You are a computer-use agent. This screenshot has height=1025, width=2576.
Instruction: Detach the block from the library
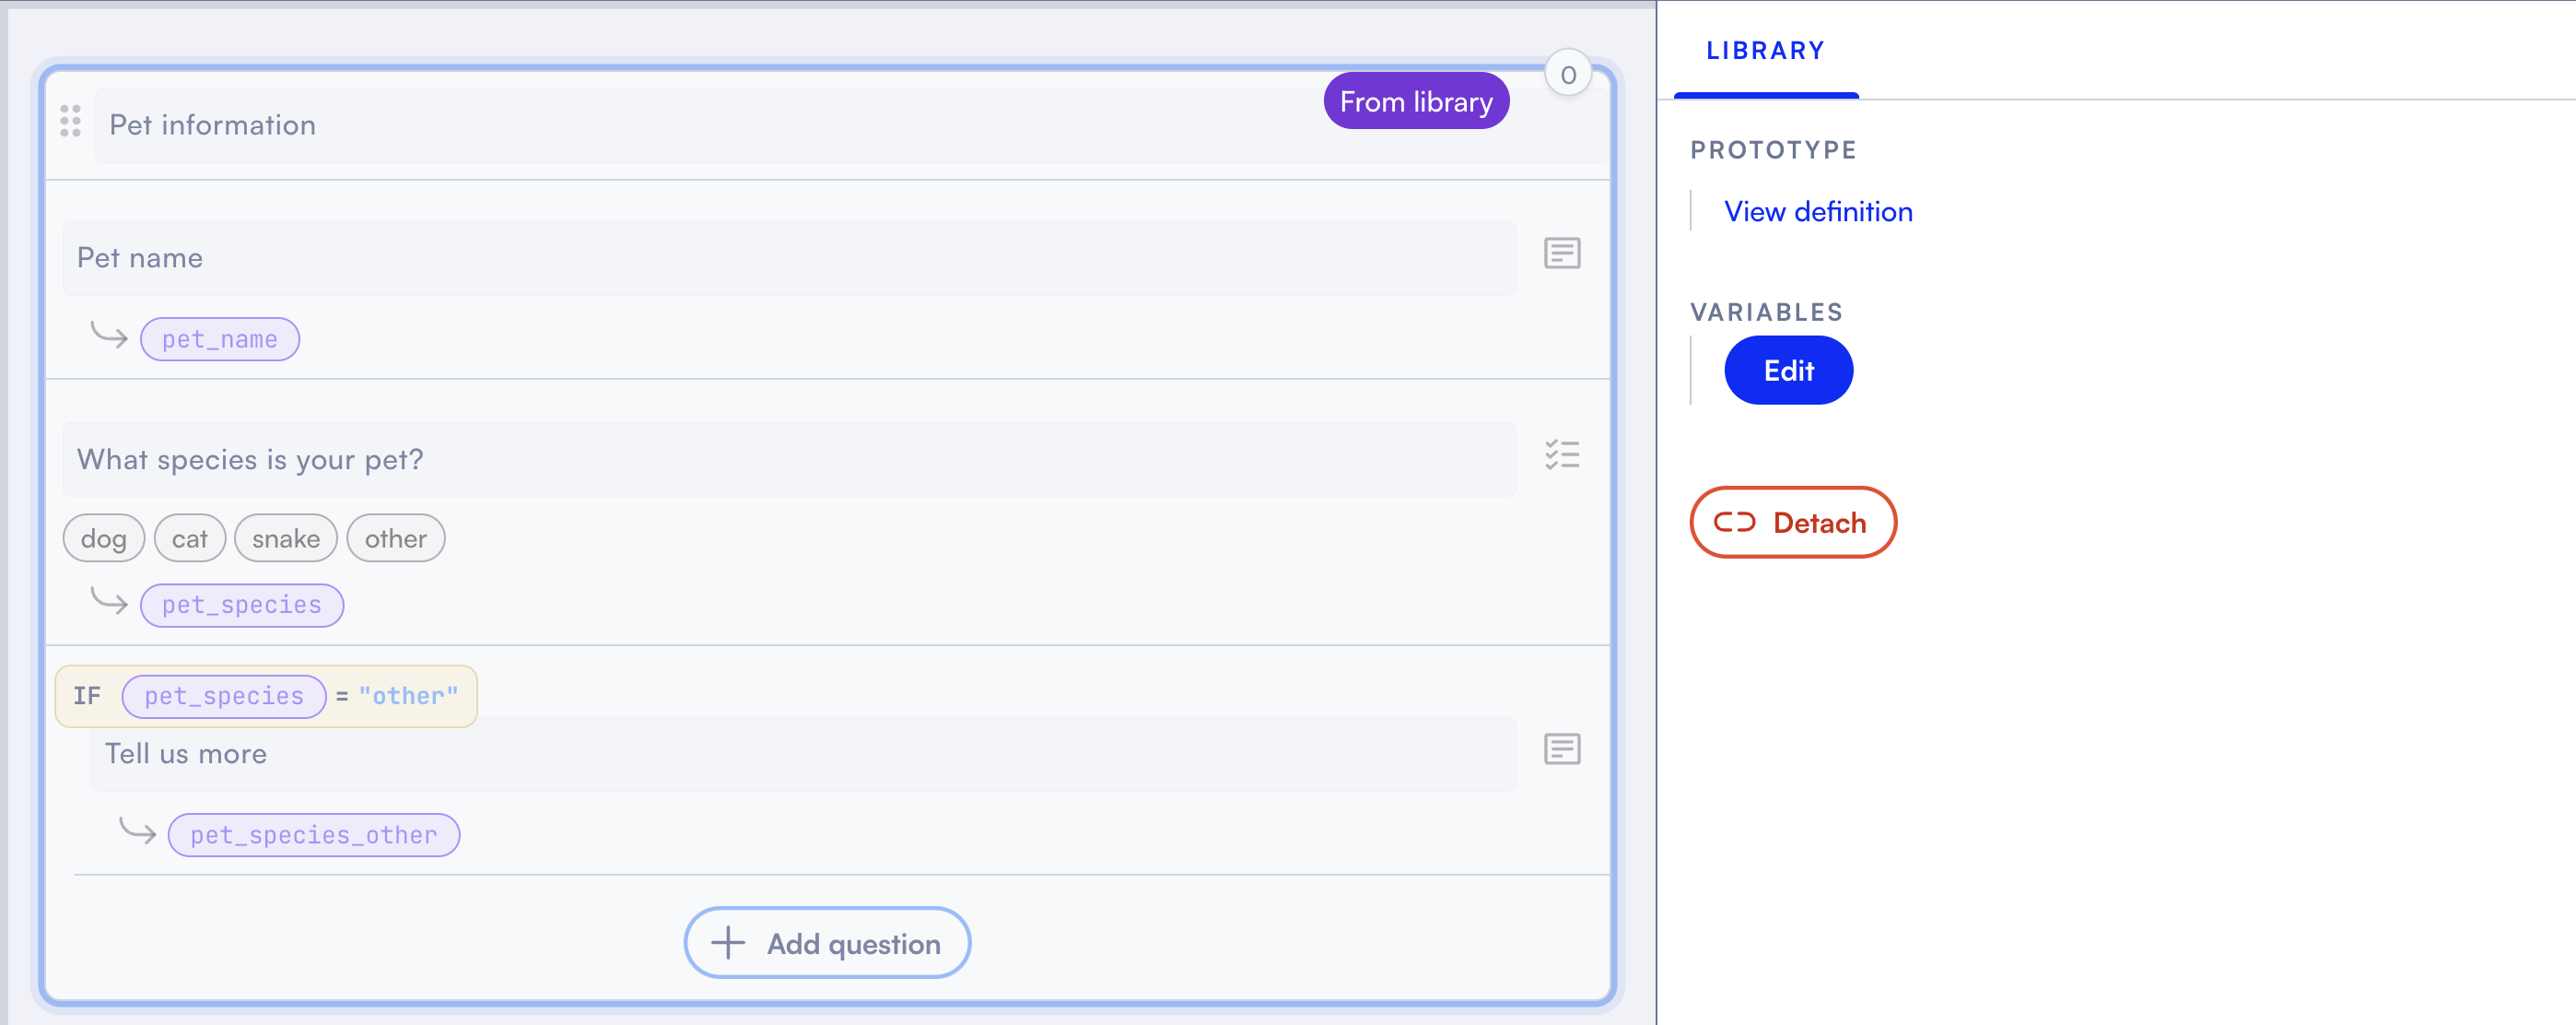tap(1792, 523)
